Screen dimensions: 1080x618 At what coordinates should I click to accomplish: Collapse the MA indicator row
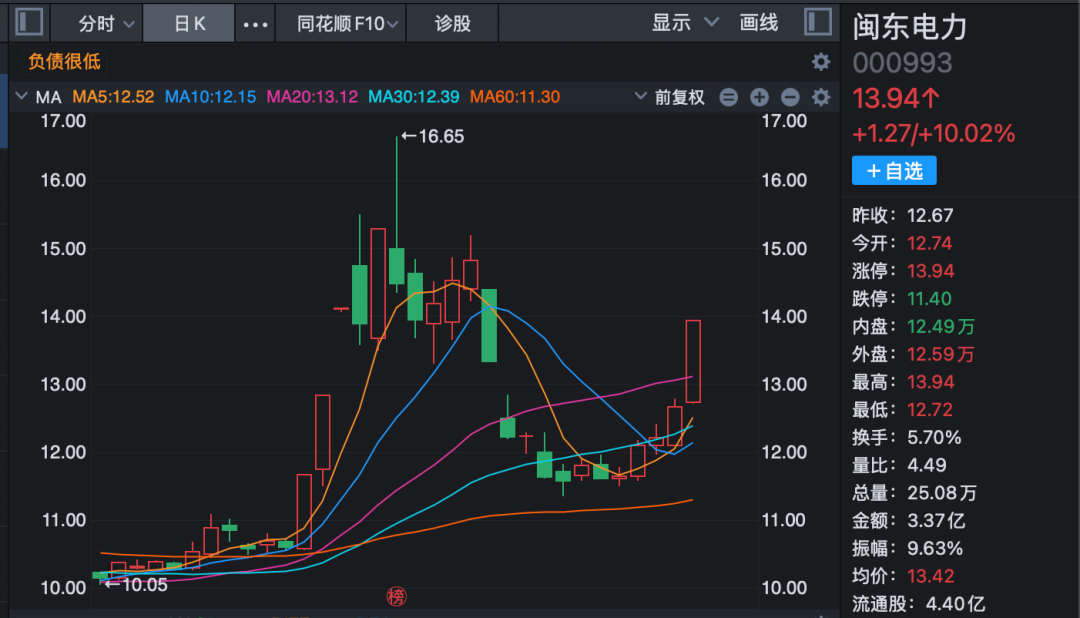pos(21,97)
